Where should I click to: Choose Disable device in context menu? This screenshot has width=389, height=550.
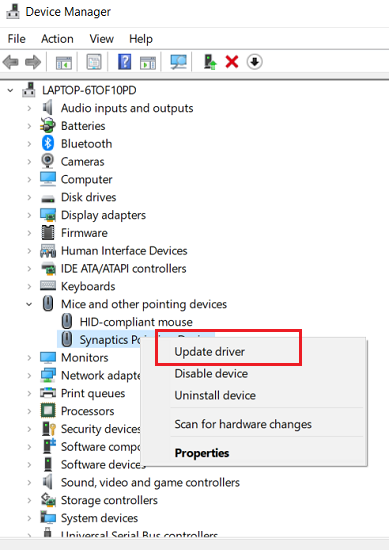coord(211,374)
